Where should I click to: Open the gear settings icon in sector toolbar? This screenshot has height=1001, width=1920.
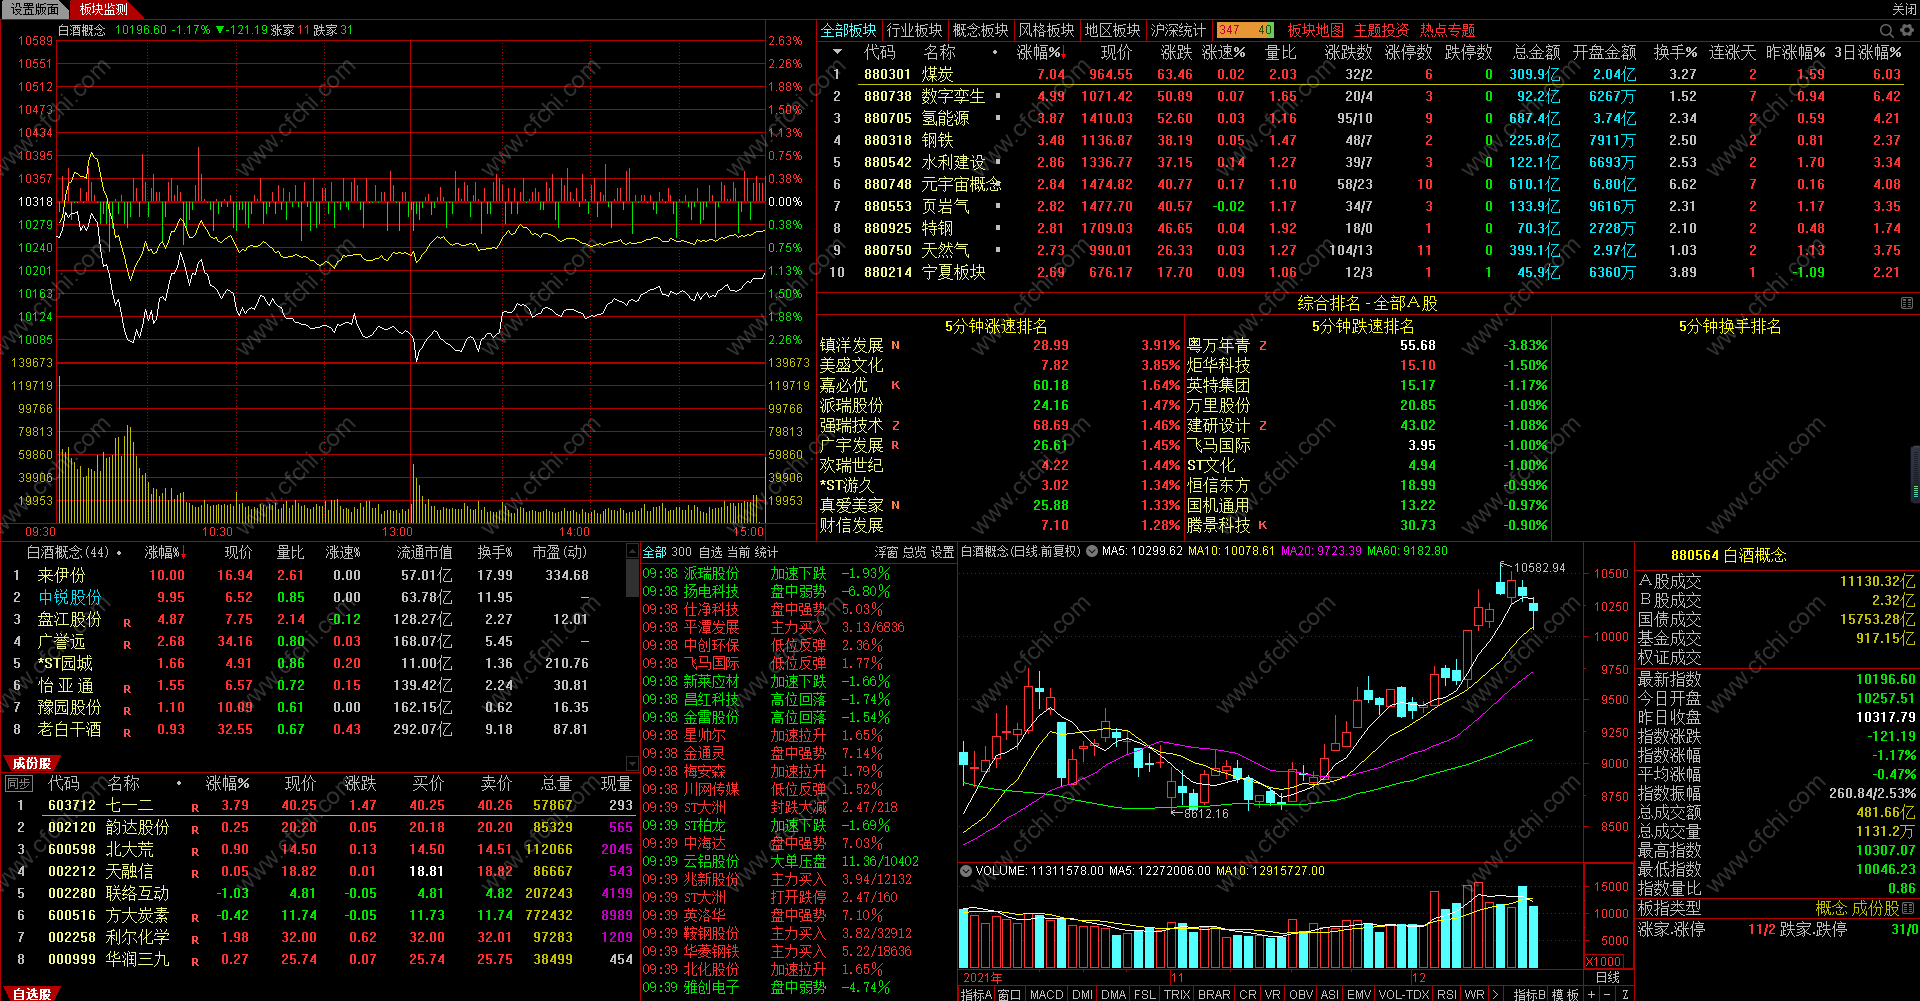[1906, 31]
